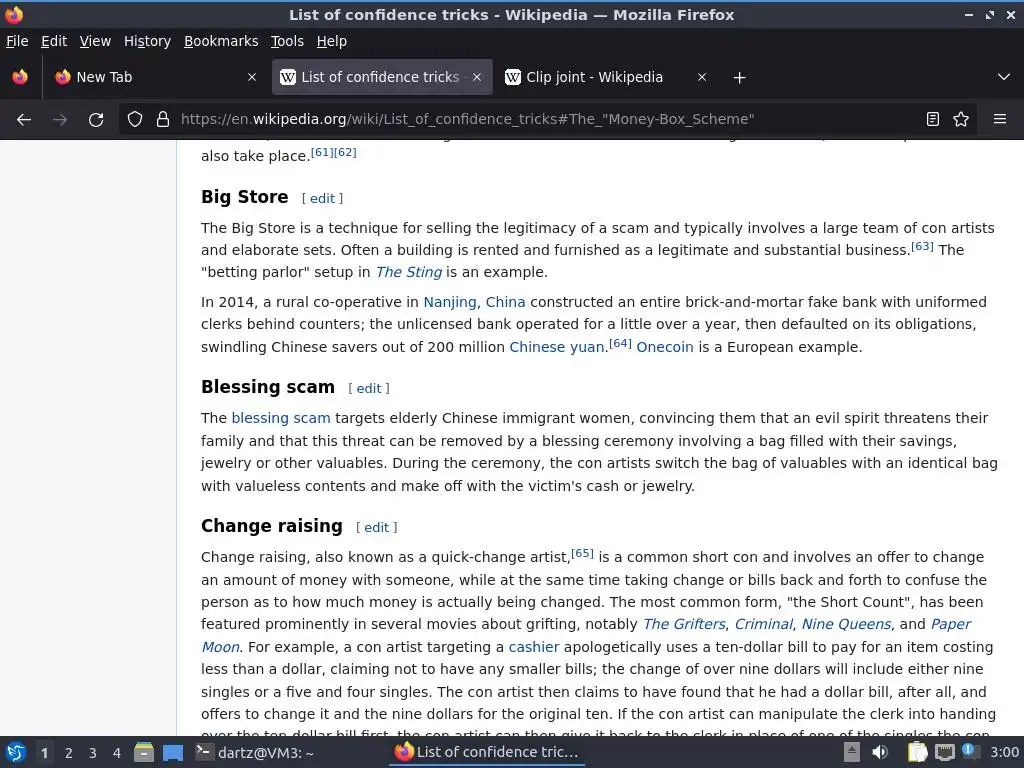1024x768 pixels.
Task: Switch to workspace 3 in taskbar pager
Action: [93, 753]
